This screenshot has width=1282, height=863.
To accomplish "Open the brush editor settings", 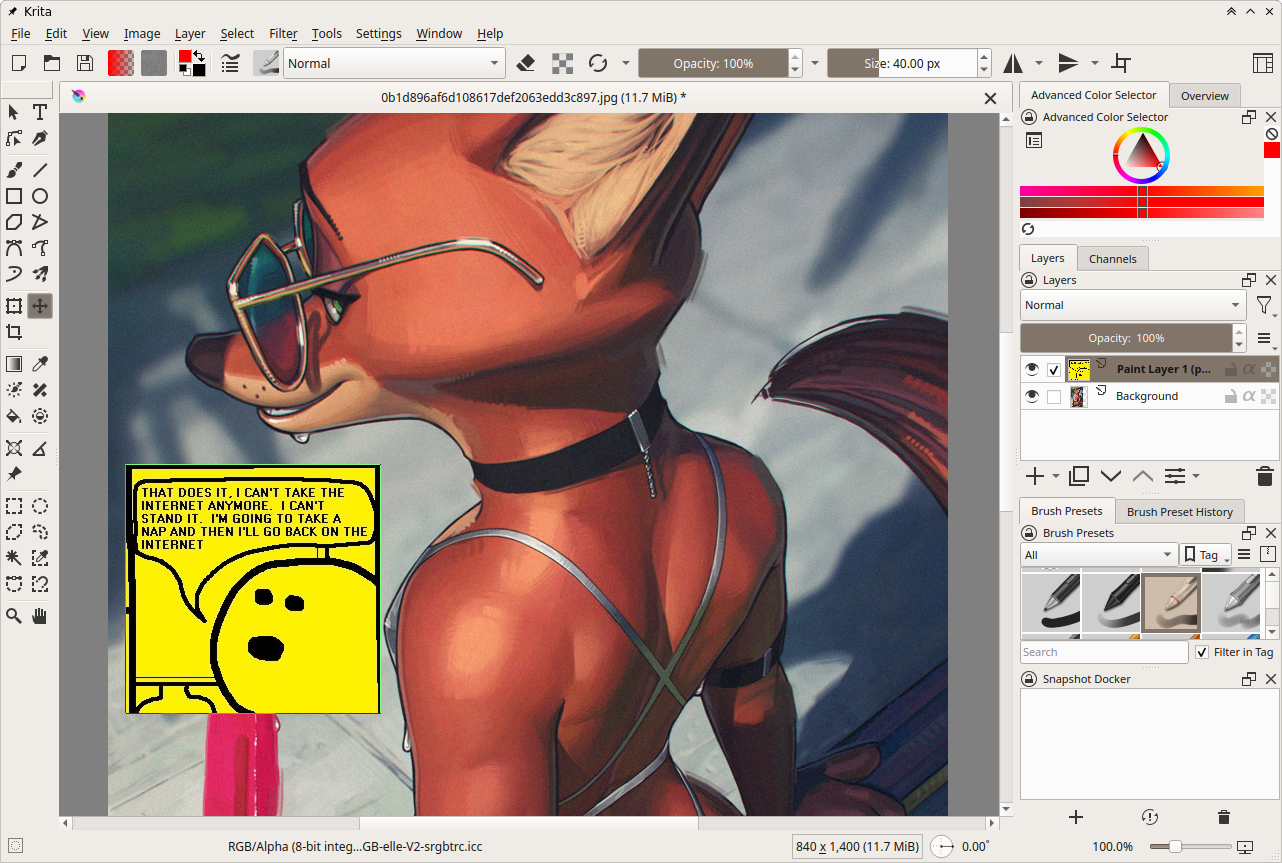I will tap(231, 63).
